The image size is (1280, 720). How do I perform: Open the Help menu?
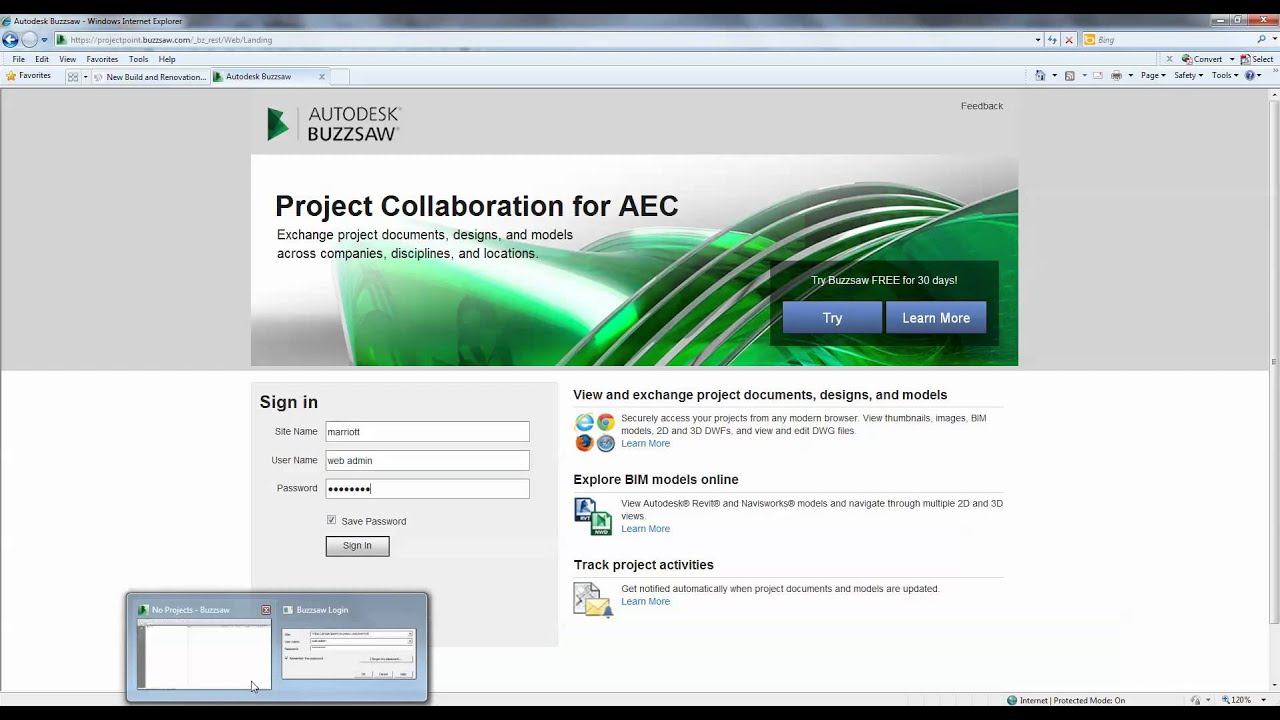point(167,59)
